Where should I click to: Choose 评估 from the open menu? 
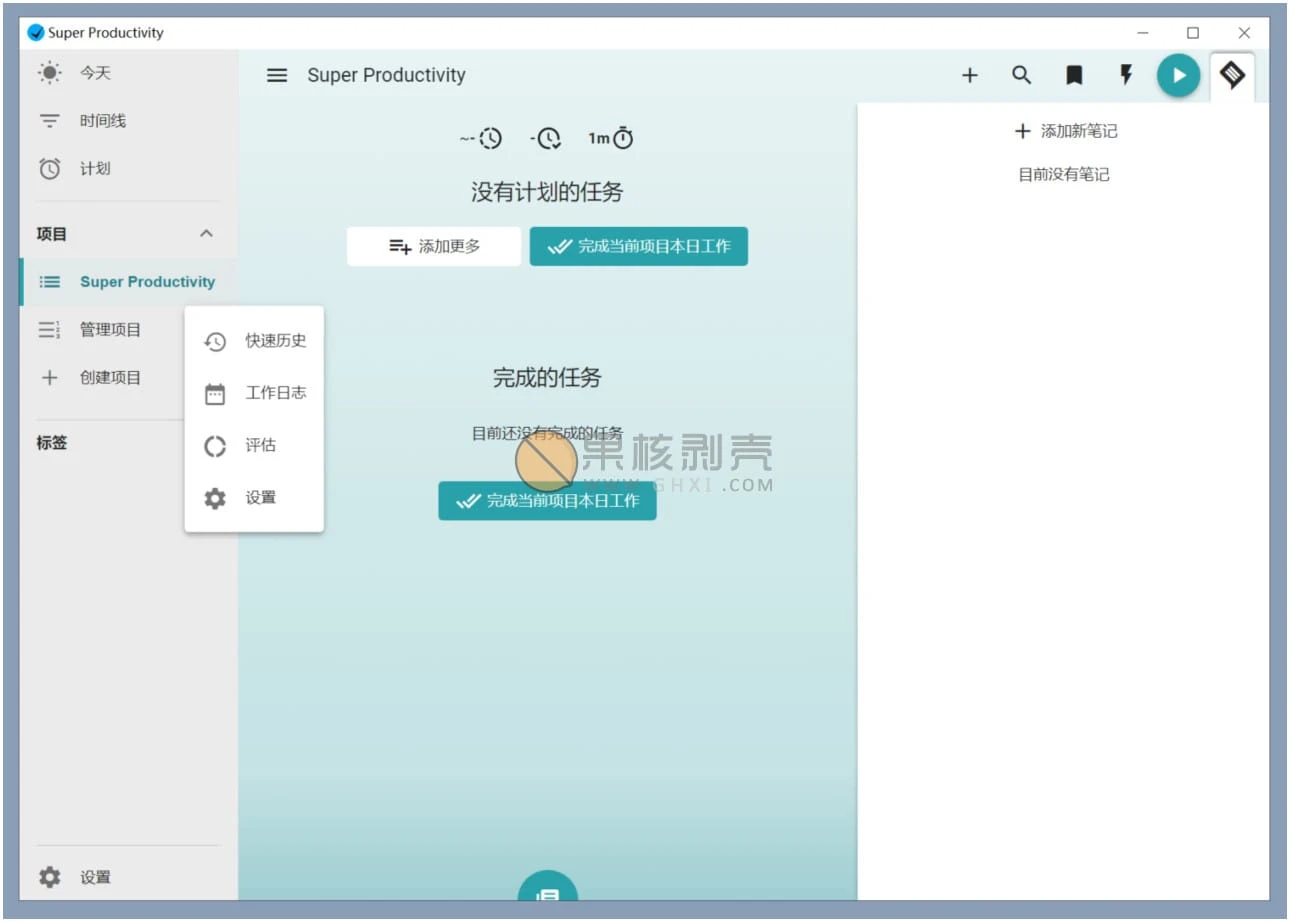tap(260, 445)
